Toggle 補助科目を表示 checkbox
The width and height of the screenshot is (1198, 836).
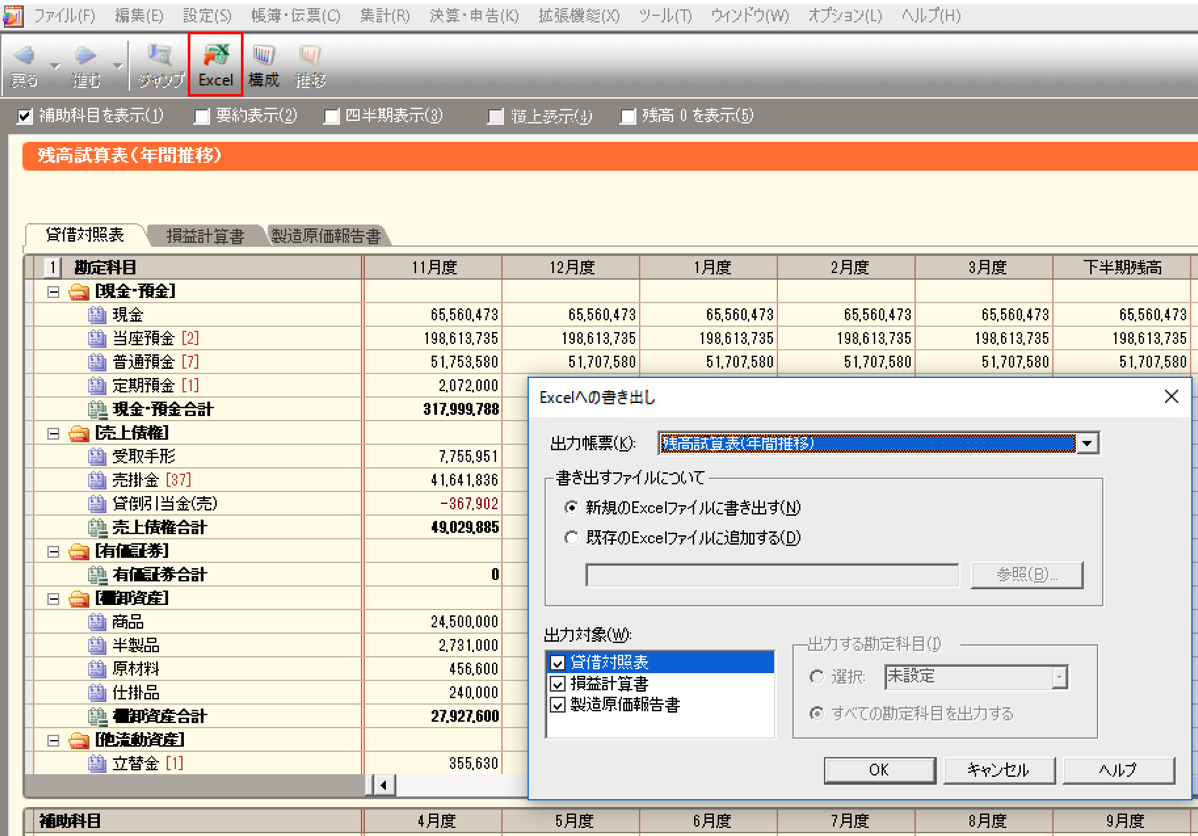click(x=25, y=116)
